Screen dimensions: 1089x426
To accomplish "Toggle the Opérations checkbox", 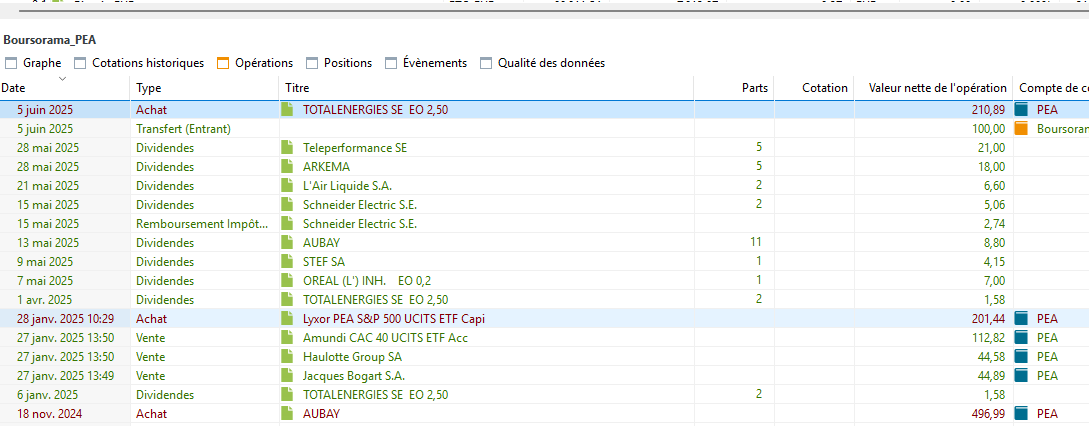I will point(223,63).
